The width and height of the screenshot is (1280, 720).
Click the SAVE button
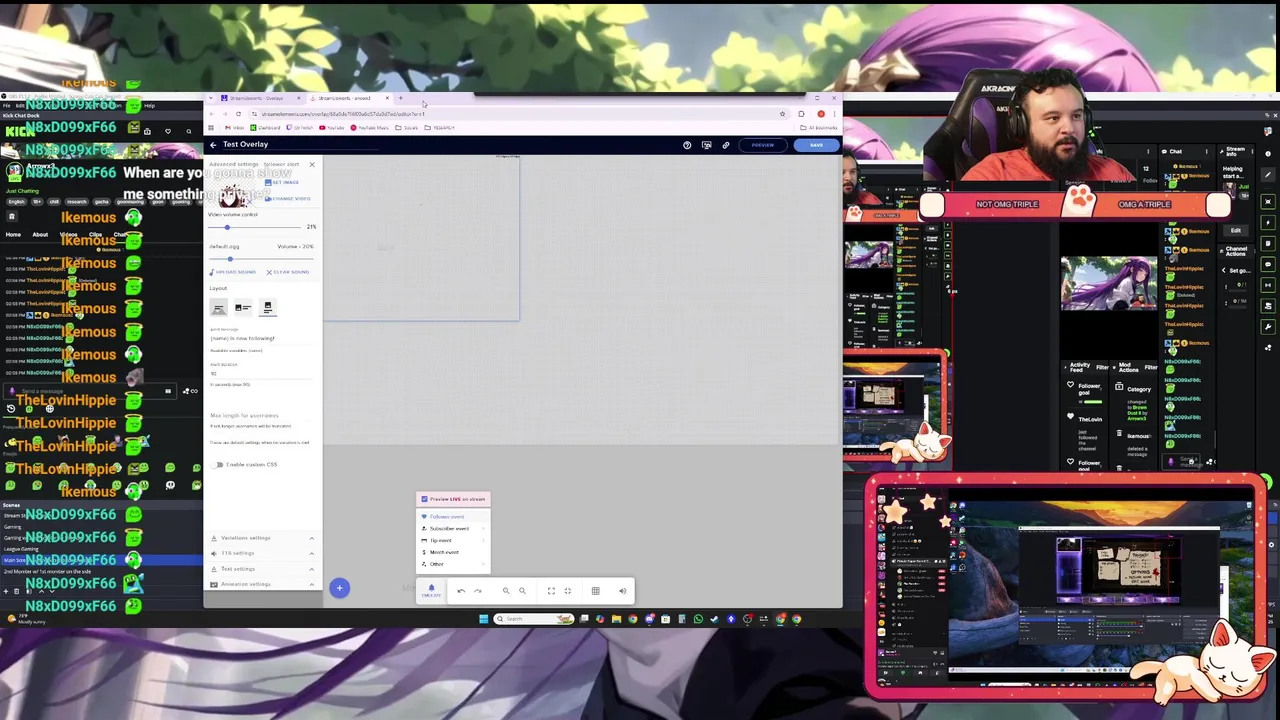[x=817, y=145]
